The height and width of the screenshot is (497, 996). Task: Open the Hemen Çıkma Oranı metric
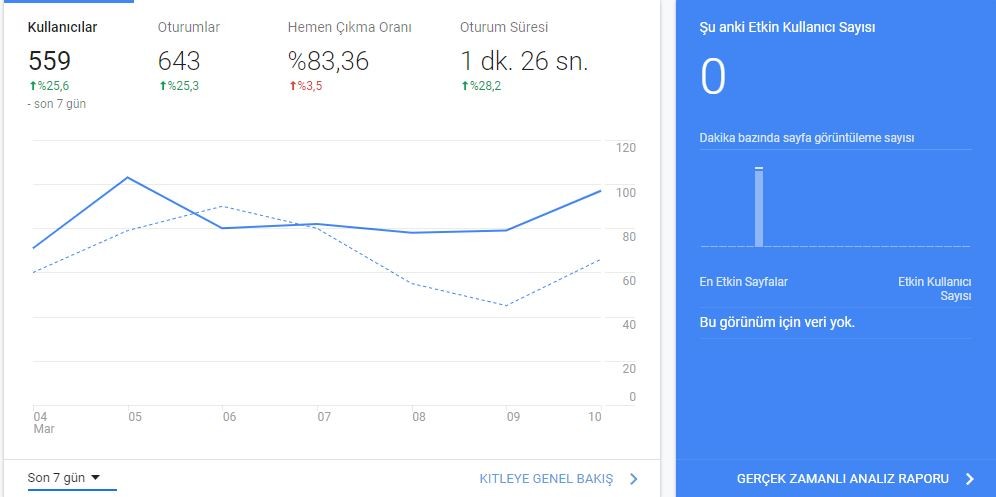coord(349,27)
